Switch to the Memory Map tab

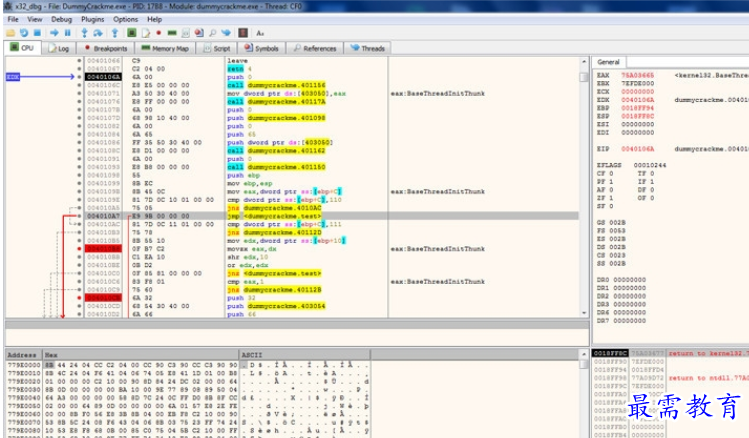(x=165, y=48)
